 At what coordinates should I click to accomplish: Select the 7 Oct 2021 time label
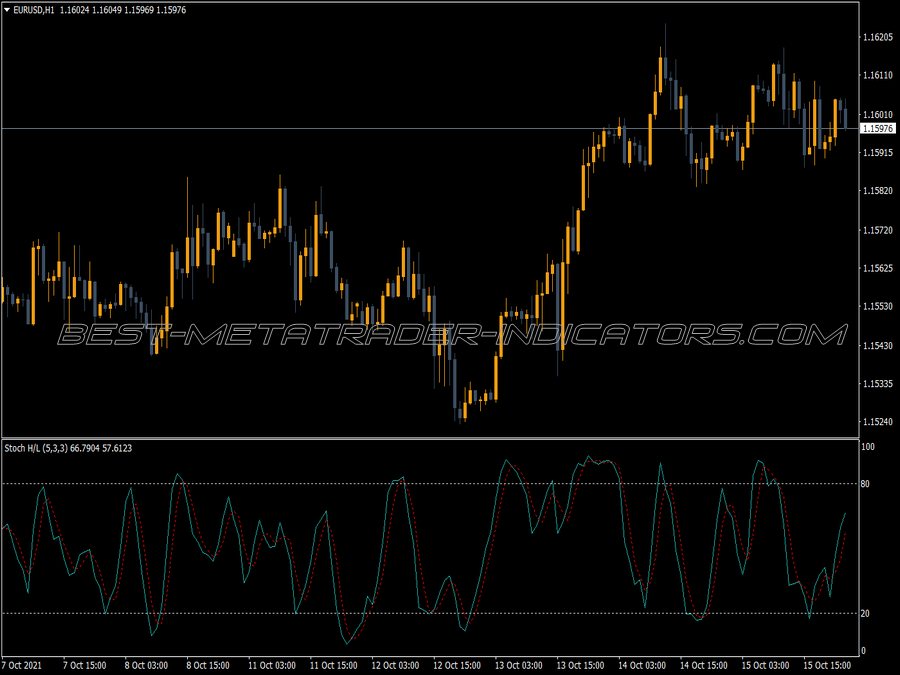tap(22, 666)
